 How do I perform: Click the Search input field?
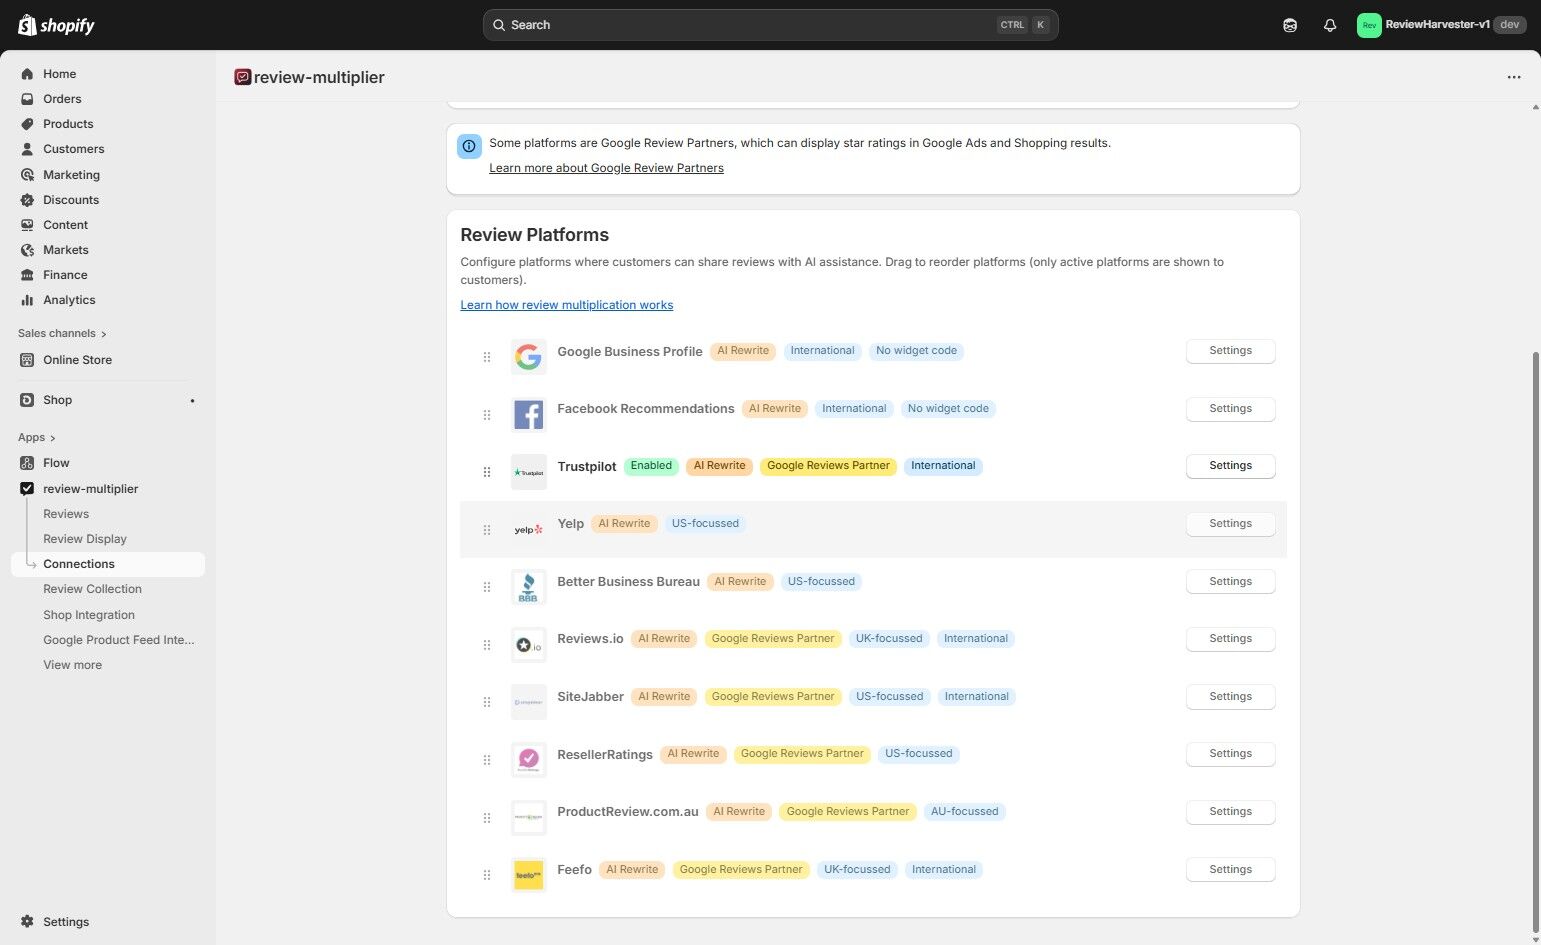pyautogui.click(x=770, y=25)
